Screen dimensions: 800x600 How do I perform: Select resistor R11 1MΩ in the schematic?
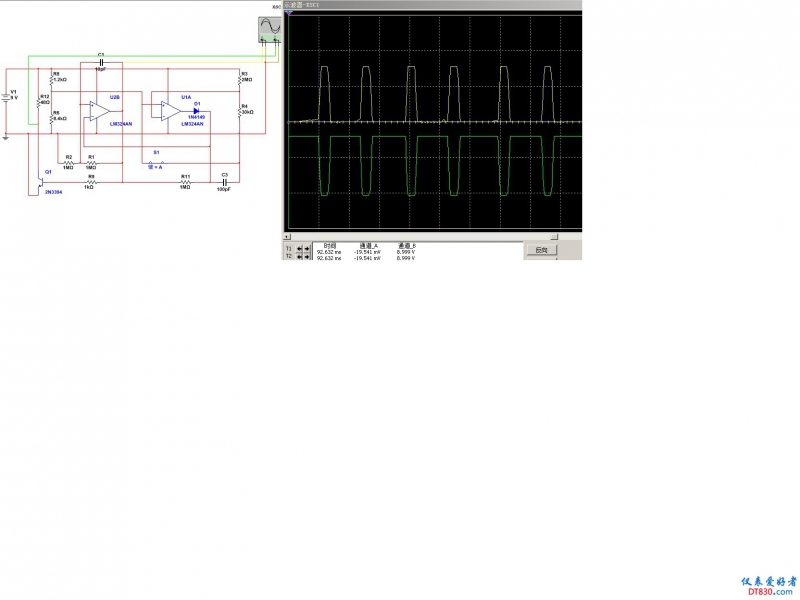click(185, 182)
